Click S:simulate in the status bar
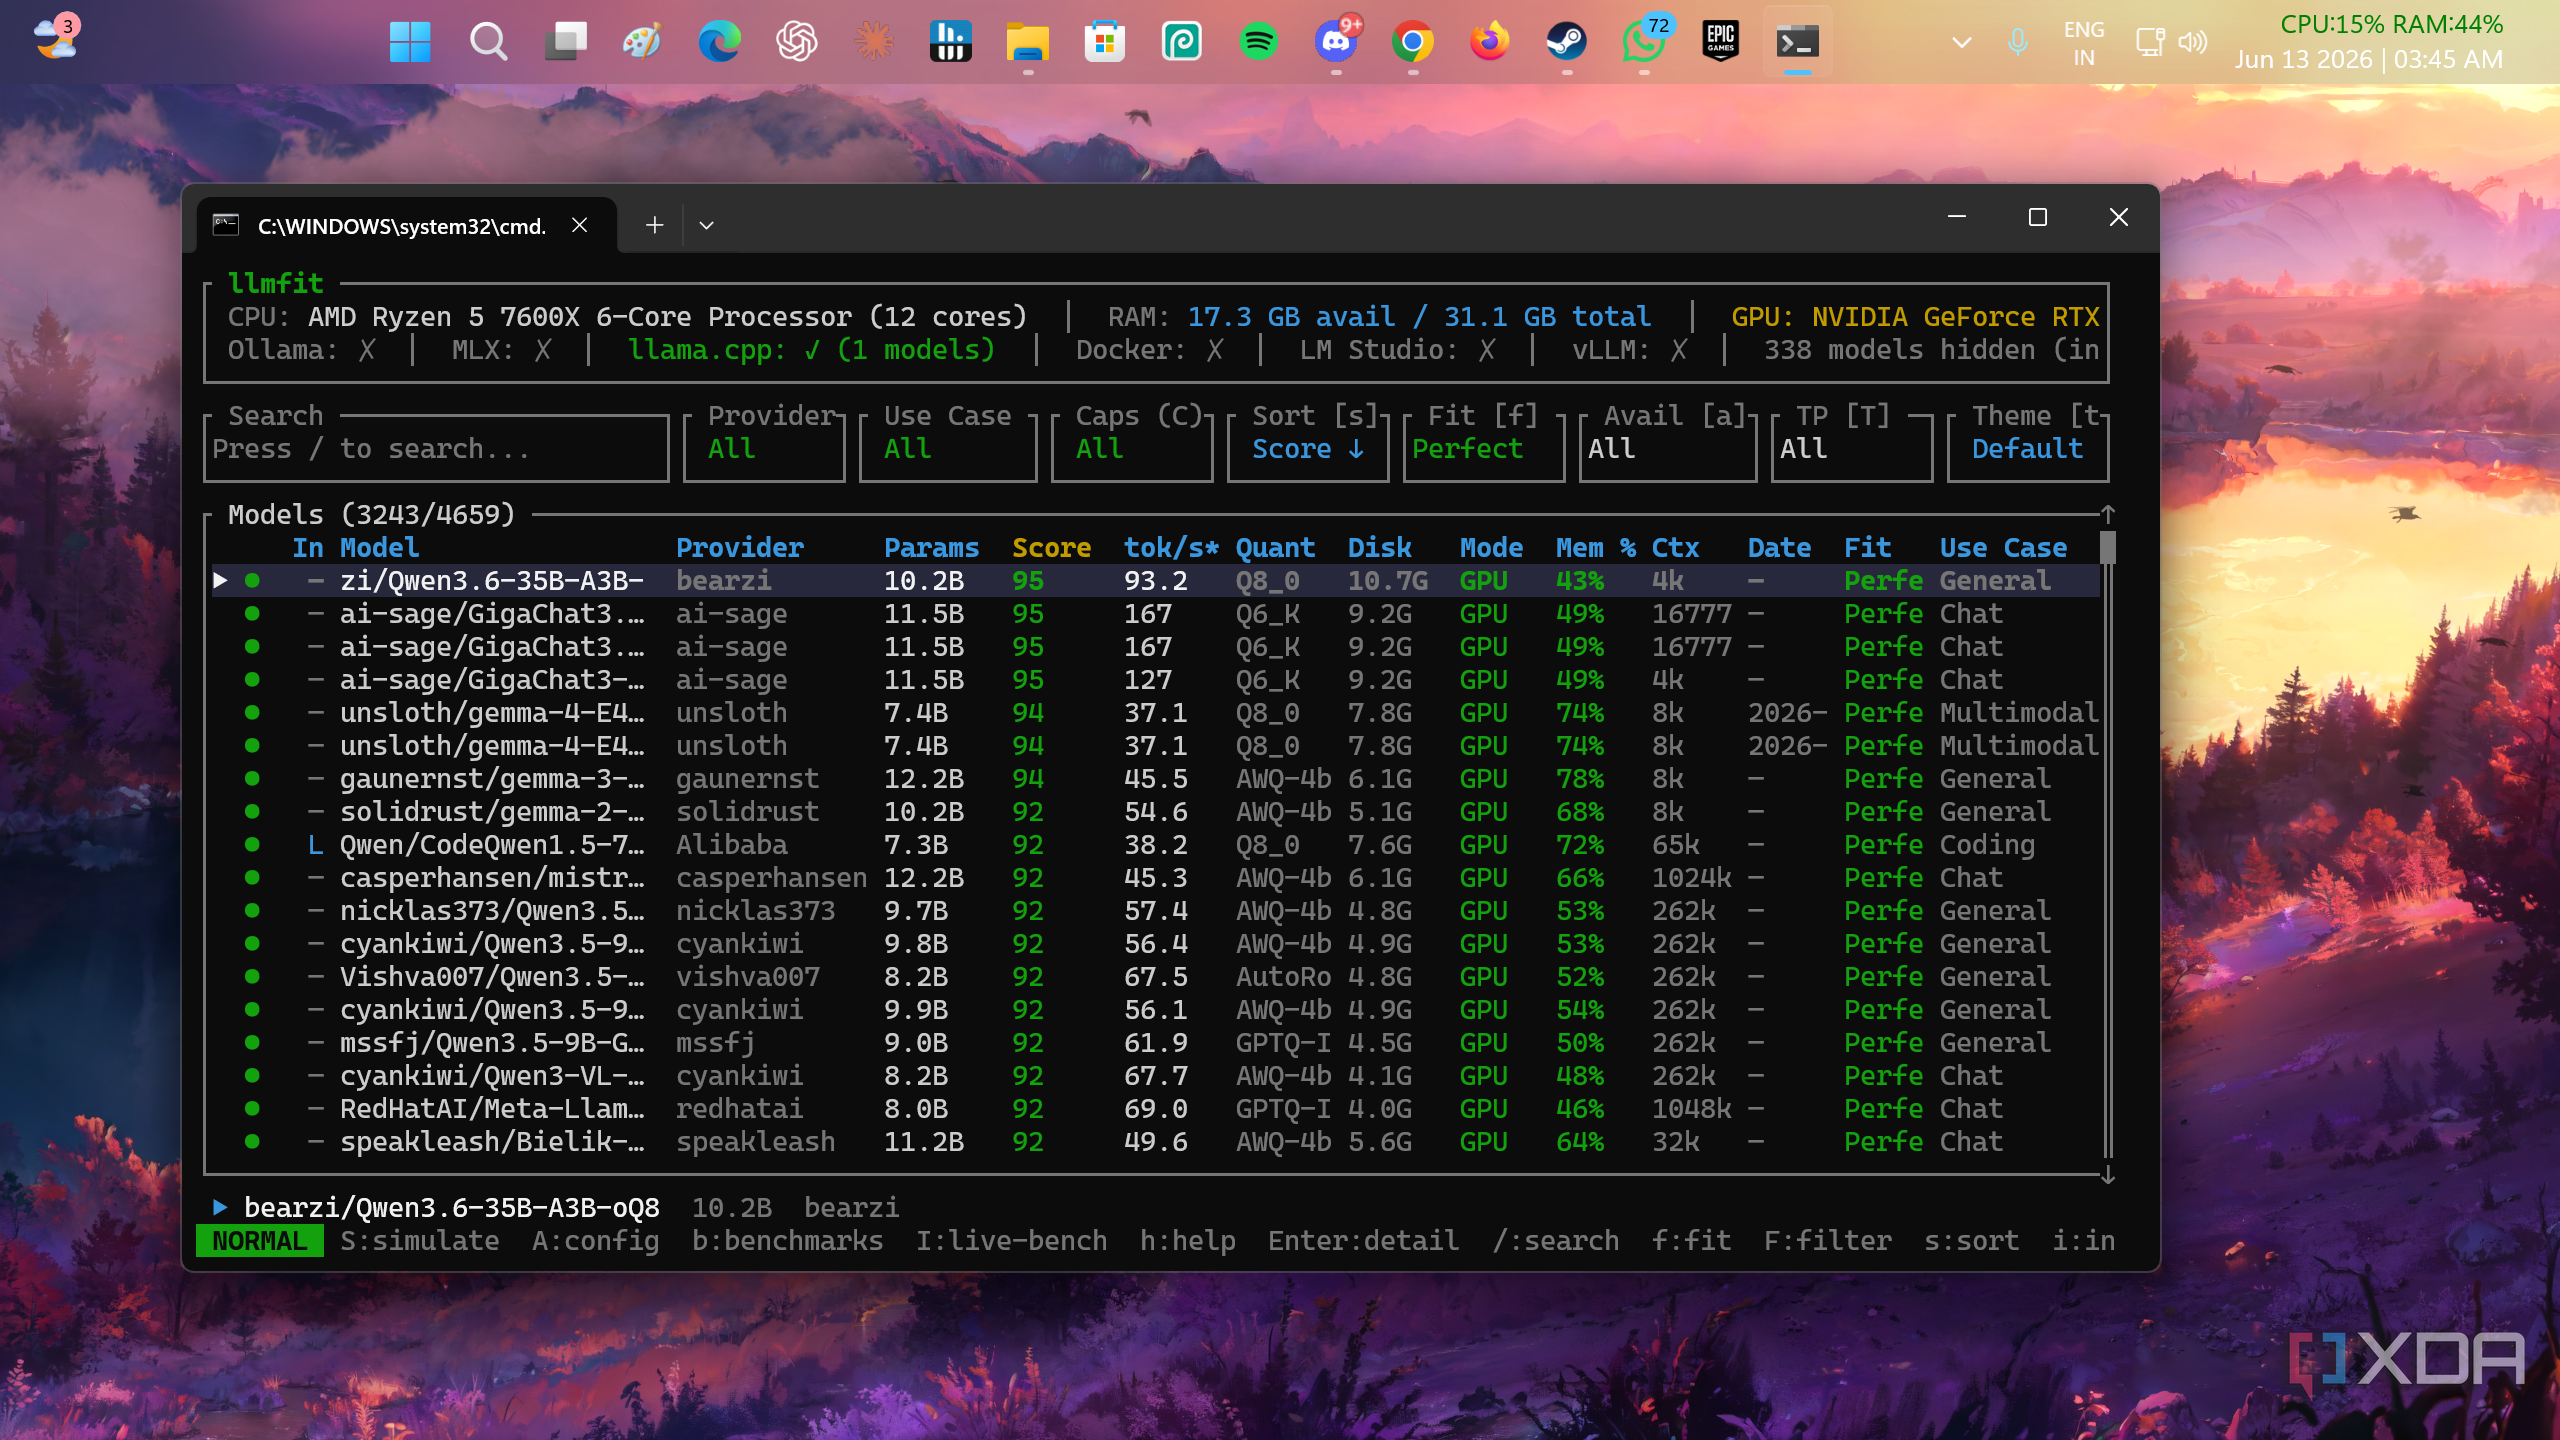The width and height of the screenshot is (2560, 1440). click(420, 1241)
